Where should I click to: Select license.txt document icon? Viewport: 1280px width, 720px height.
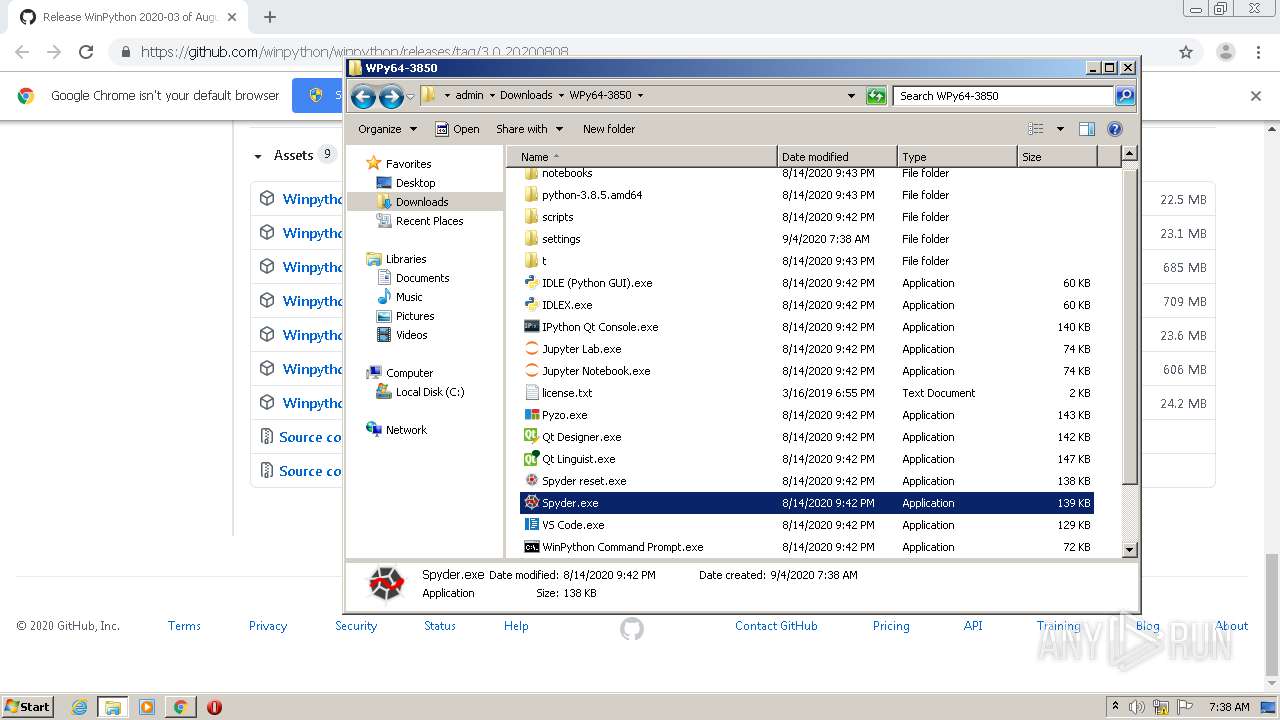532,393
